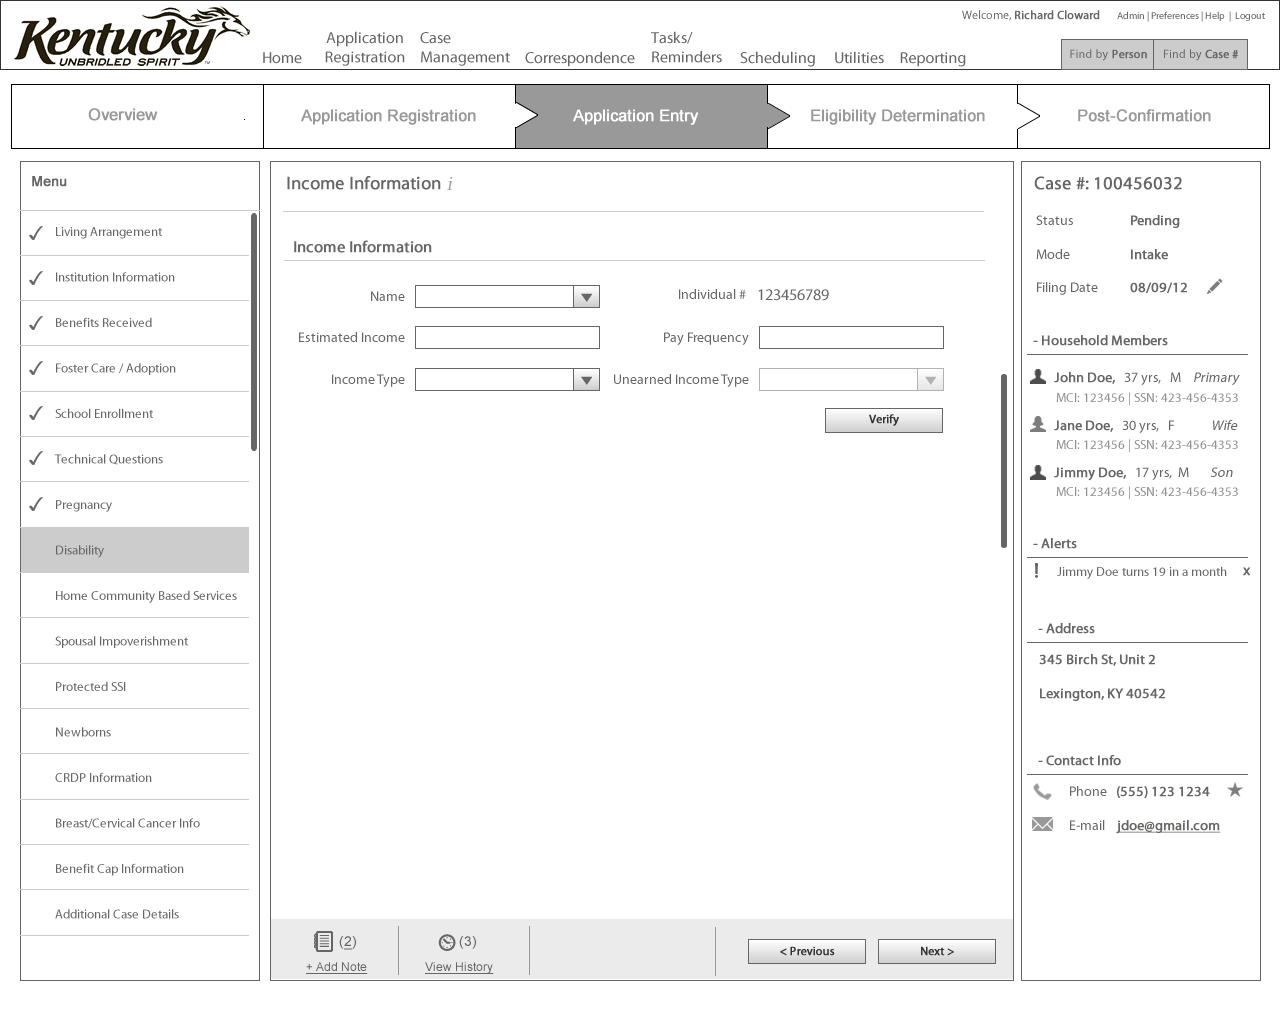The height and width of the screenshot is (1024, 1280).
Task: Click the Logout link
Action: (x=1250, y=16)
